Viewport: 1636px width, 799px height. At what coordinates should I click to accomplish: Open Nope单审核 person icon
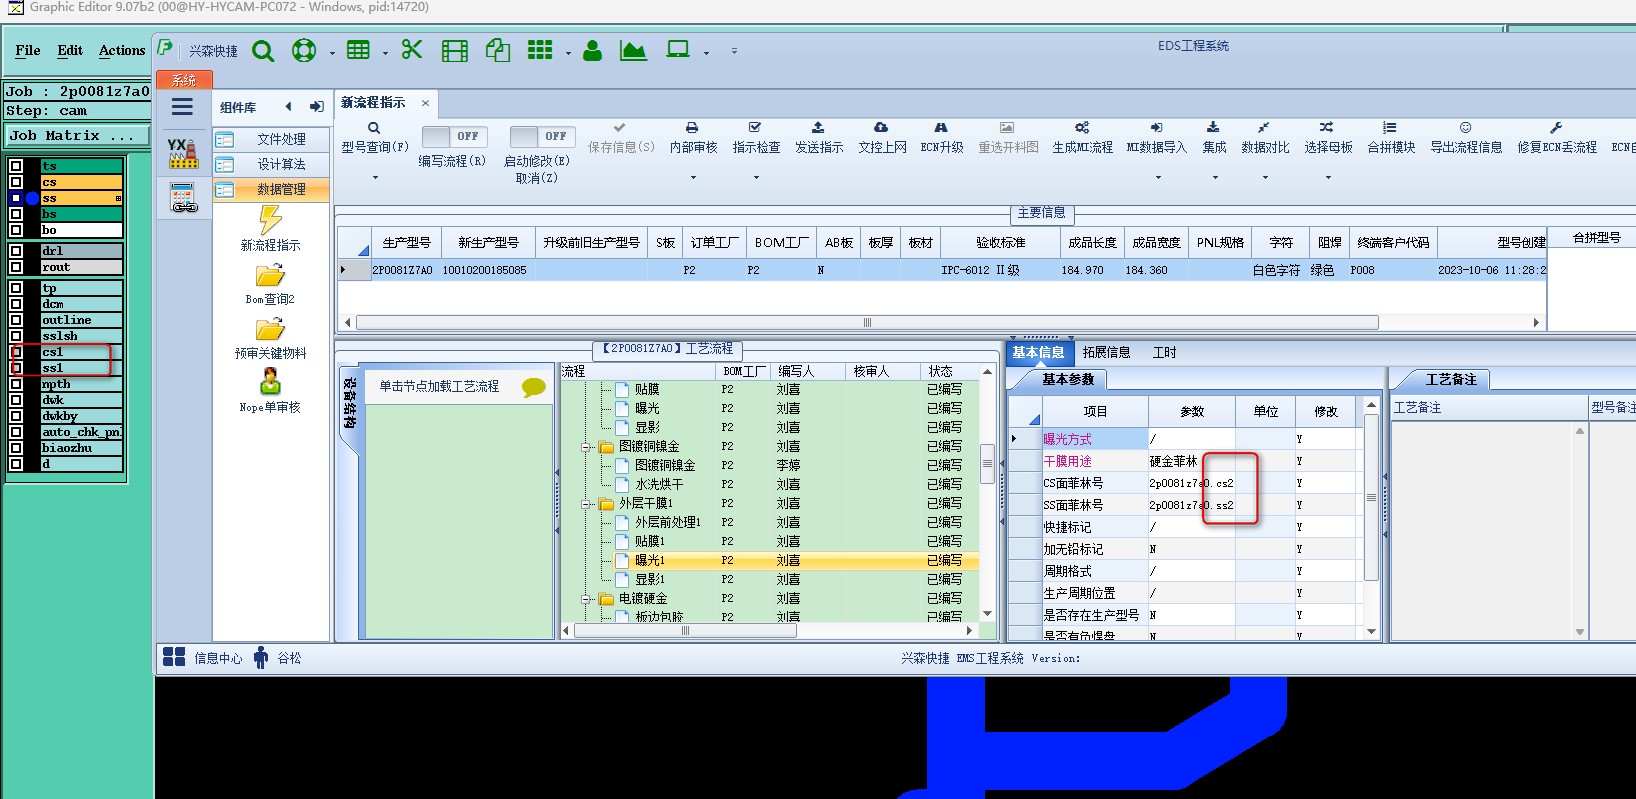[x=270, y=381]
